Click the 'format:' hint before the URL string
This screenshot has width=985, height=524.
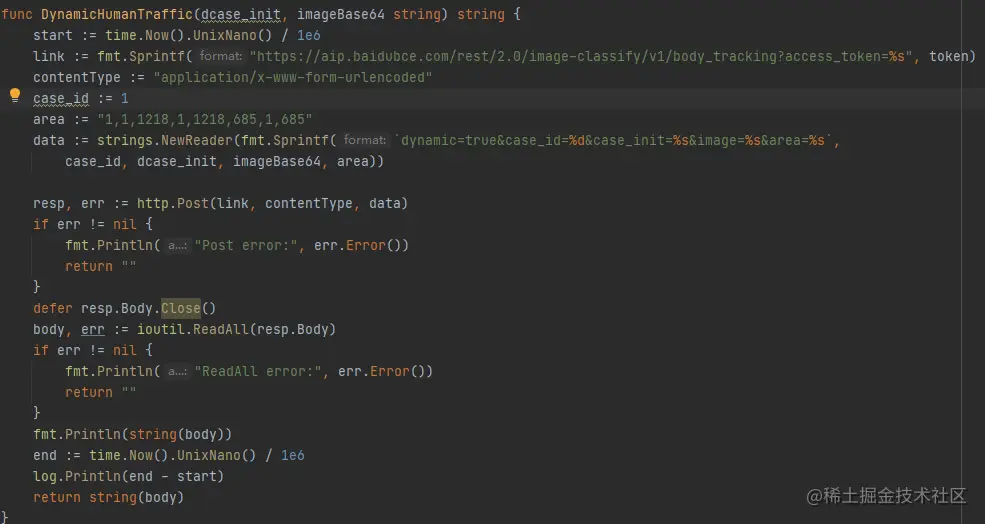[221, 56]
